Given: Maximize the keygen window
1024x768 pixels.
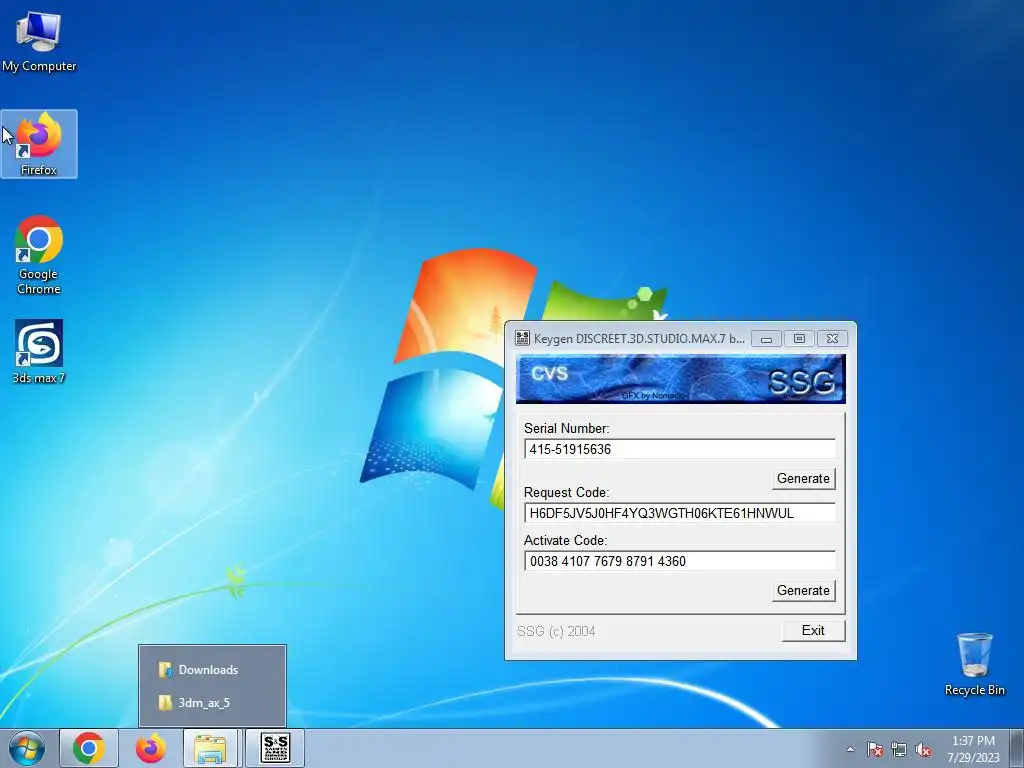Looking at the screenshot, I should (799, 338).
